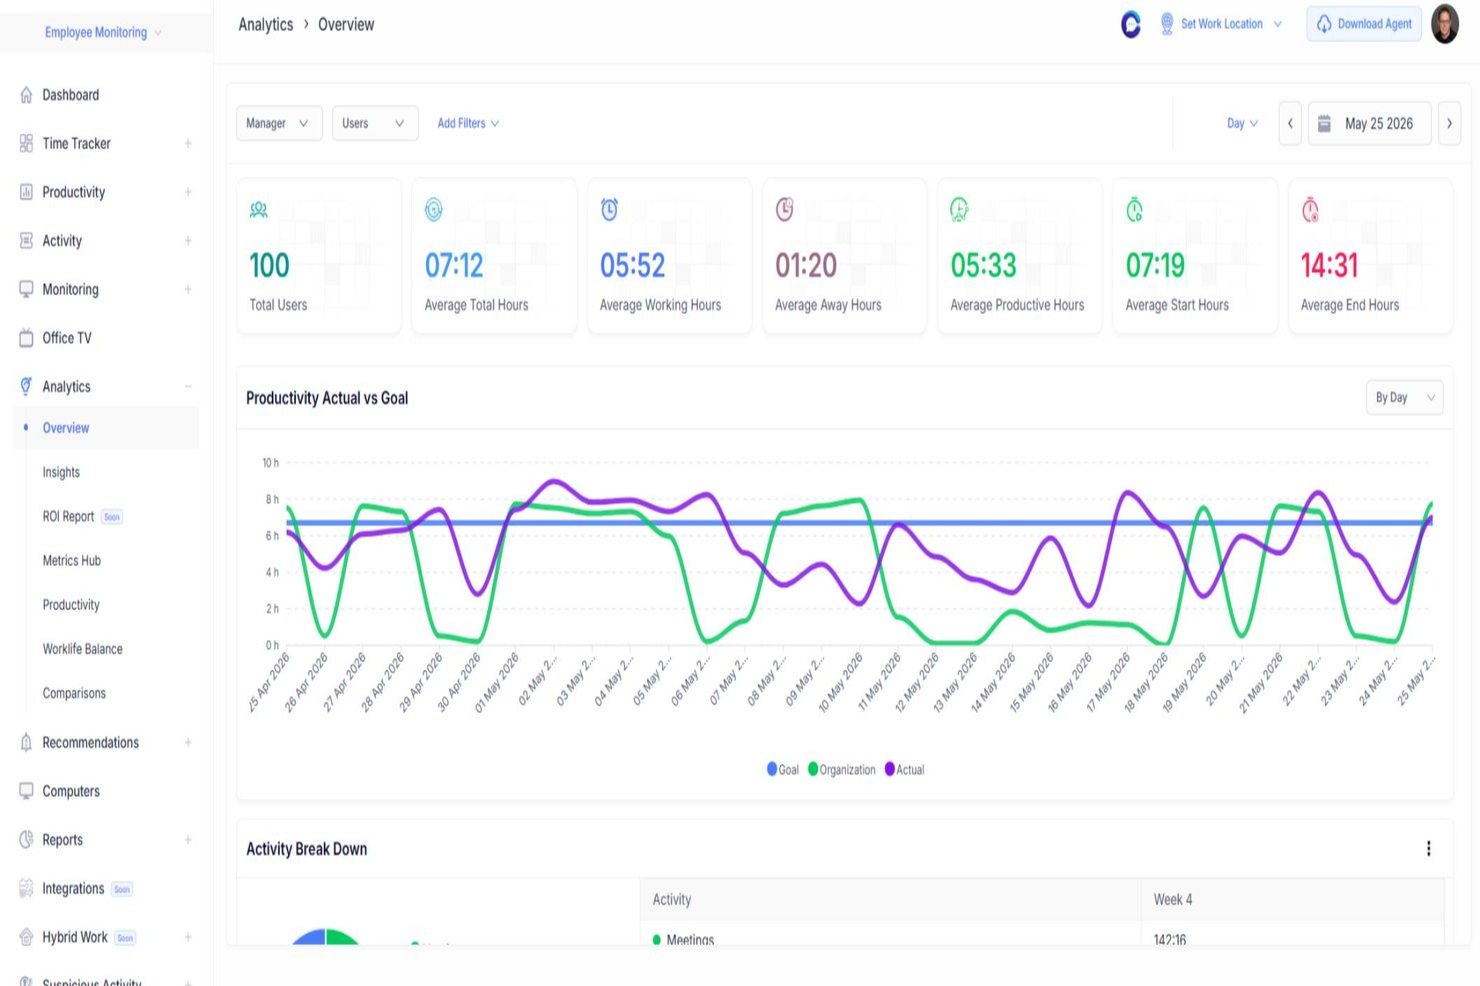This screenshot has width=1480, height=986.
Task: Click the Average Total Hours value 07:12
Action: (454, 265)
